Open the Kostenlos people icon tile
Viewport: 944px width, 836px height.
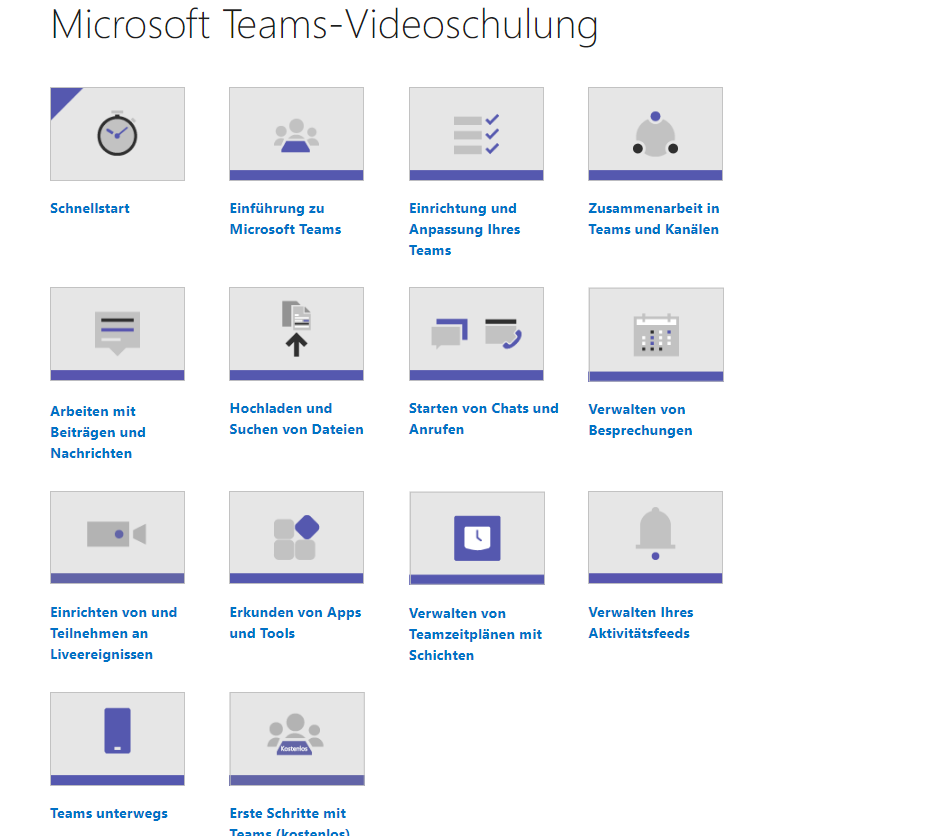pyautogui.click(x=297, y=739)
